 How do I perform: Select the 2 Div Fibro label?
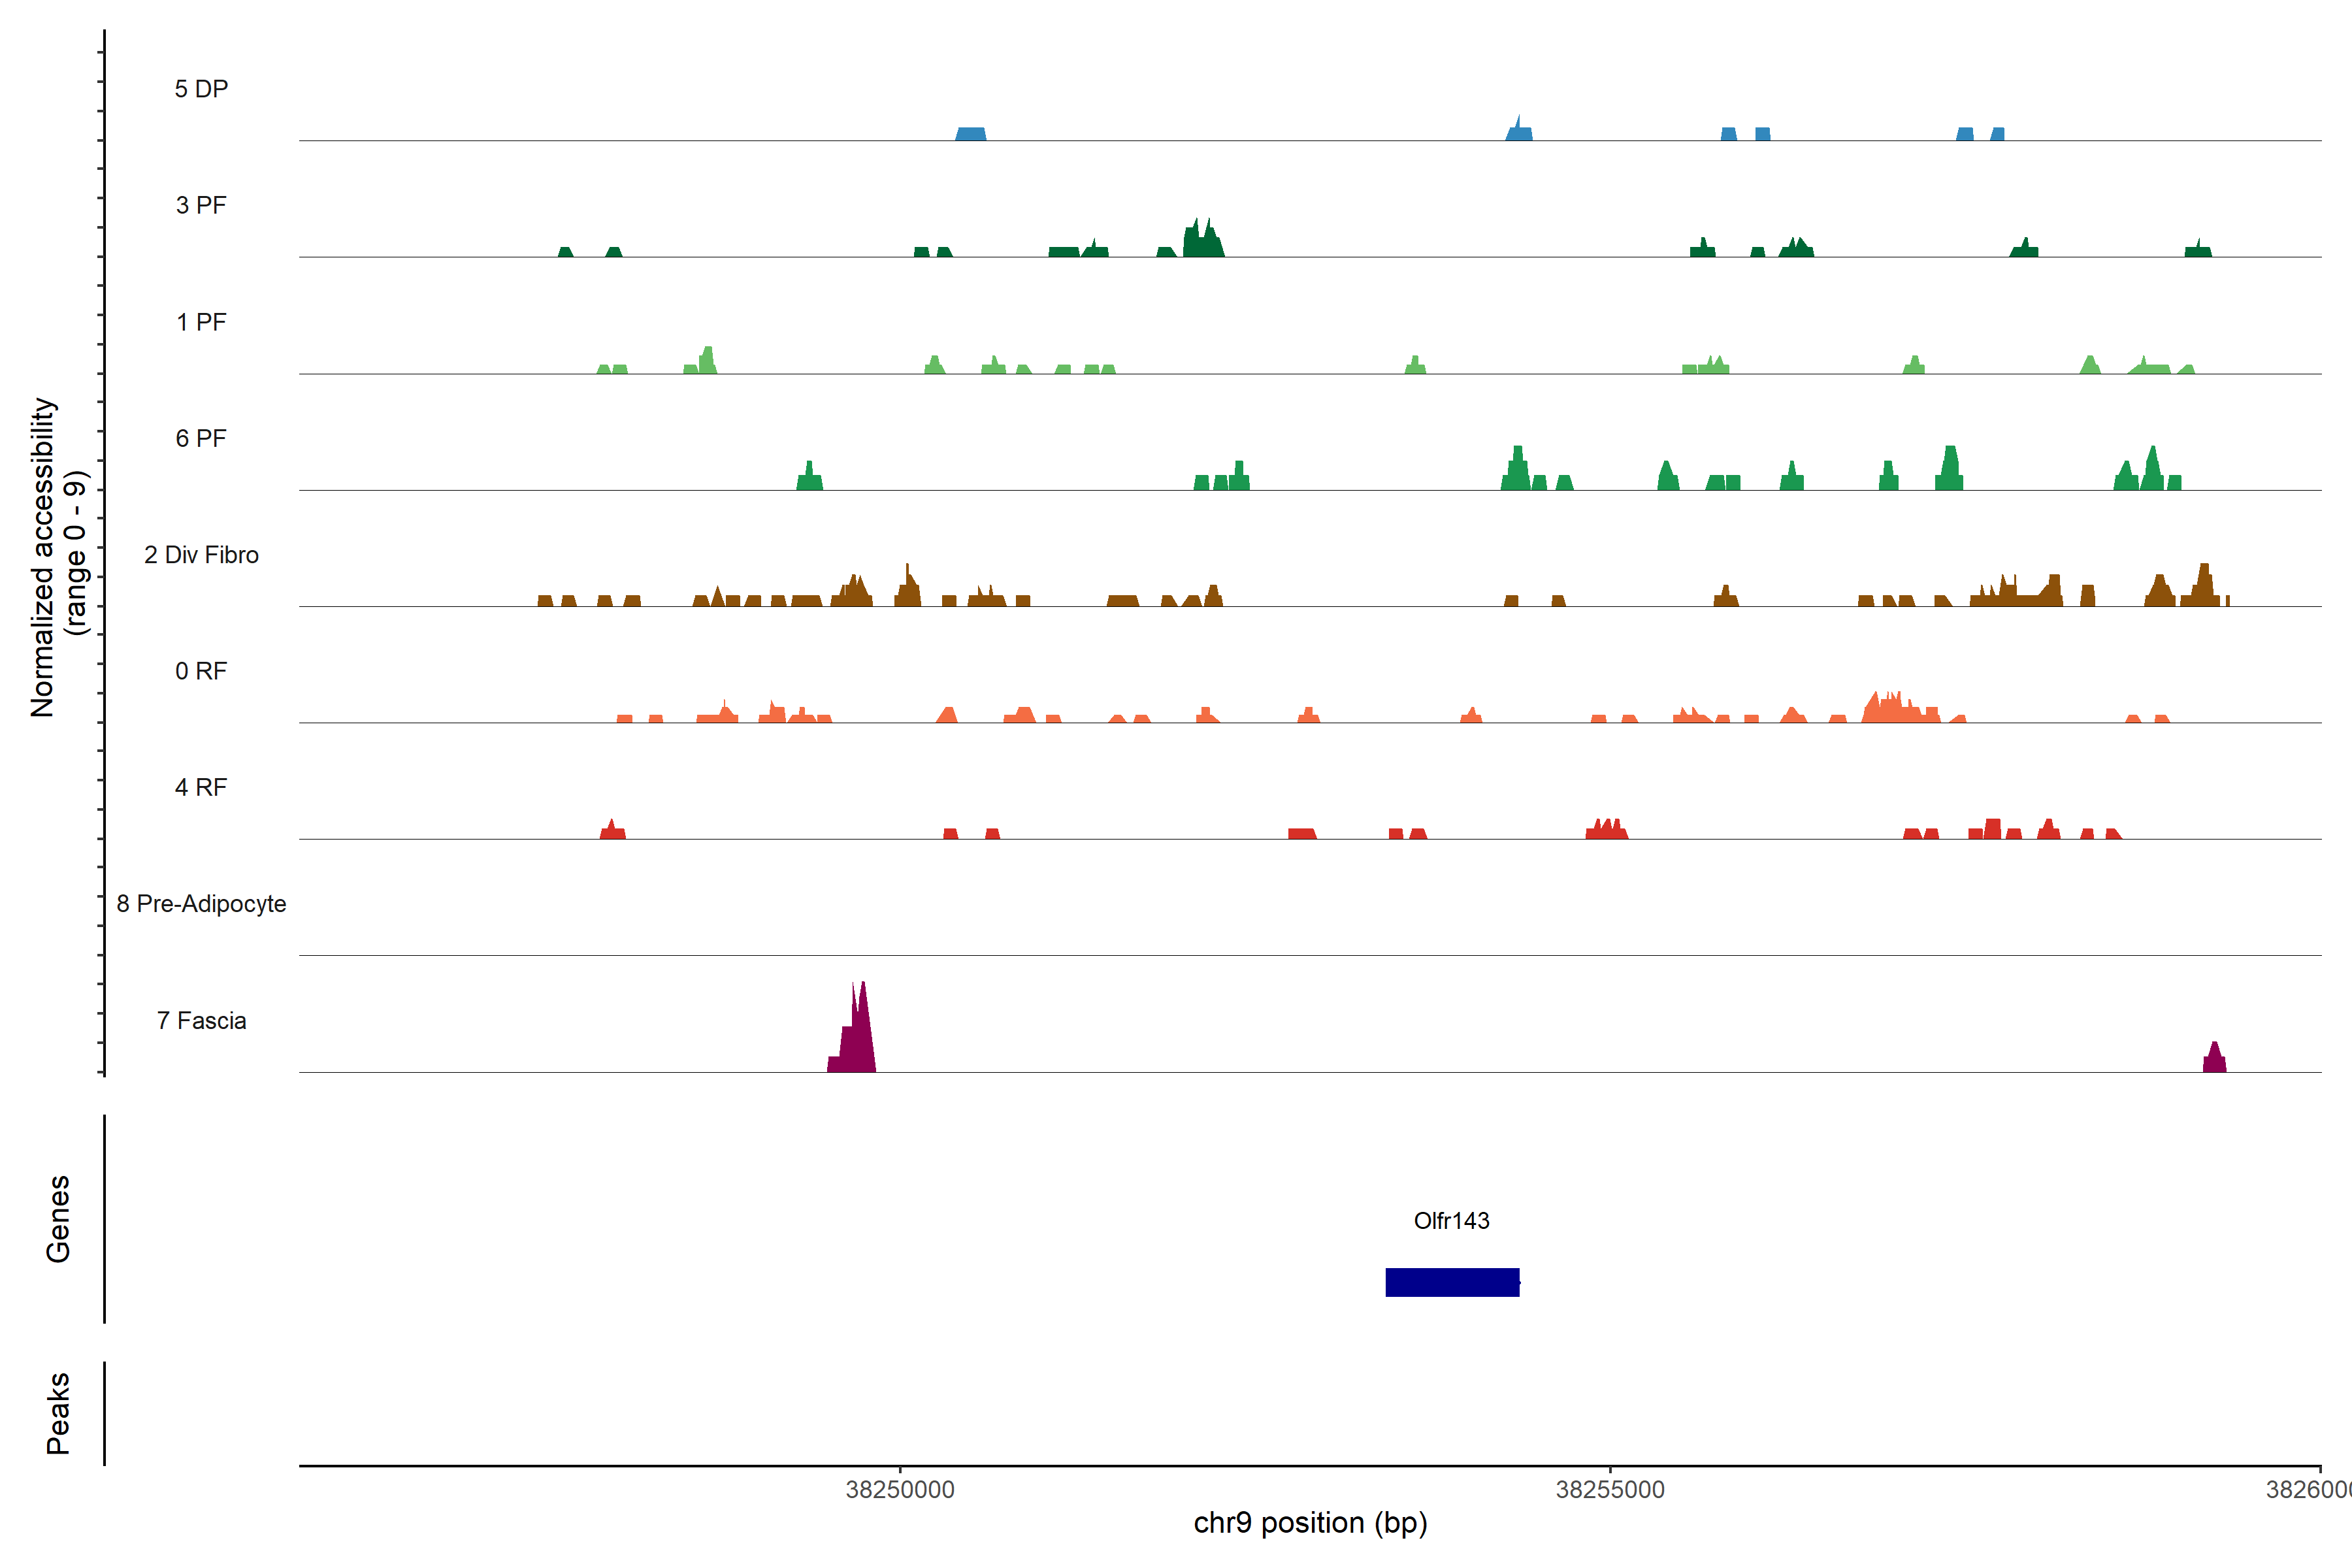click(201, 555)
